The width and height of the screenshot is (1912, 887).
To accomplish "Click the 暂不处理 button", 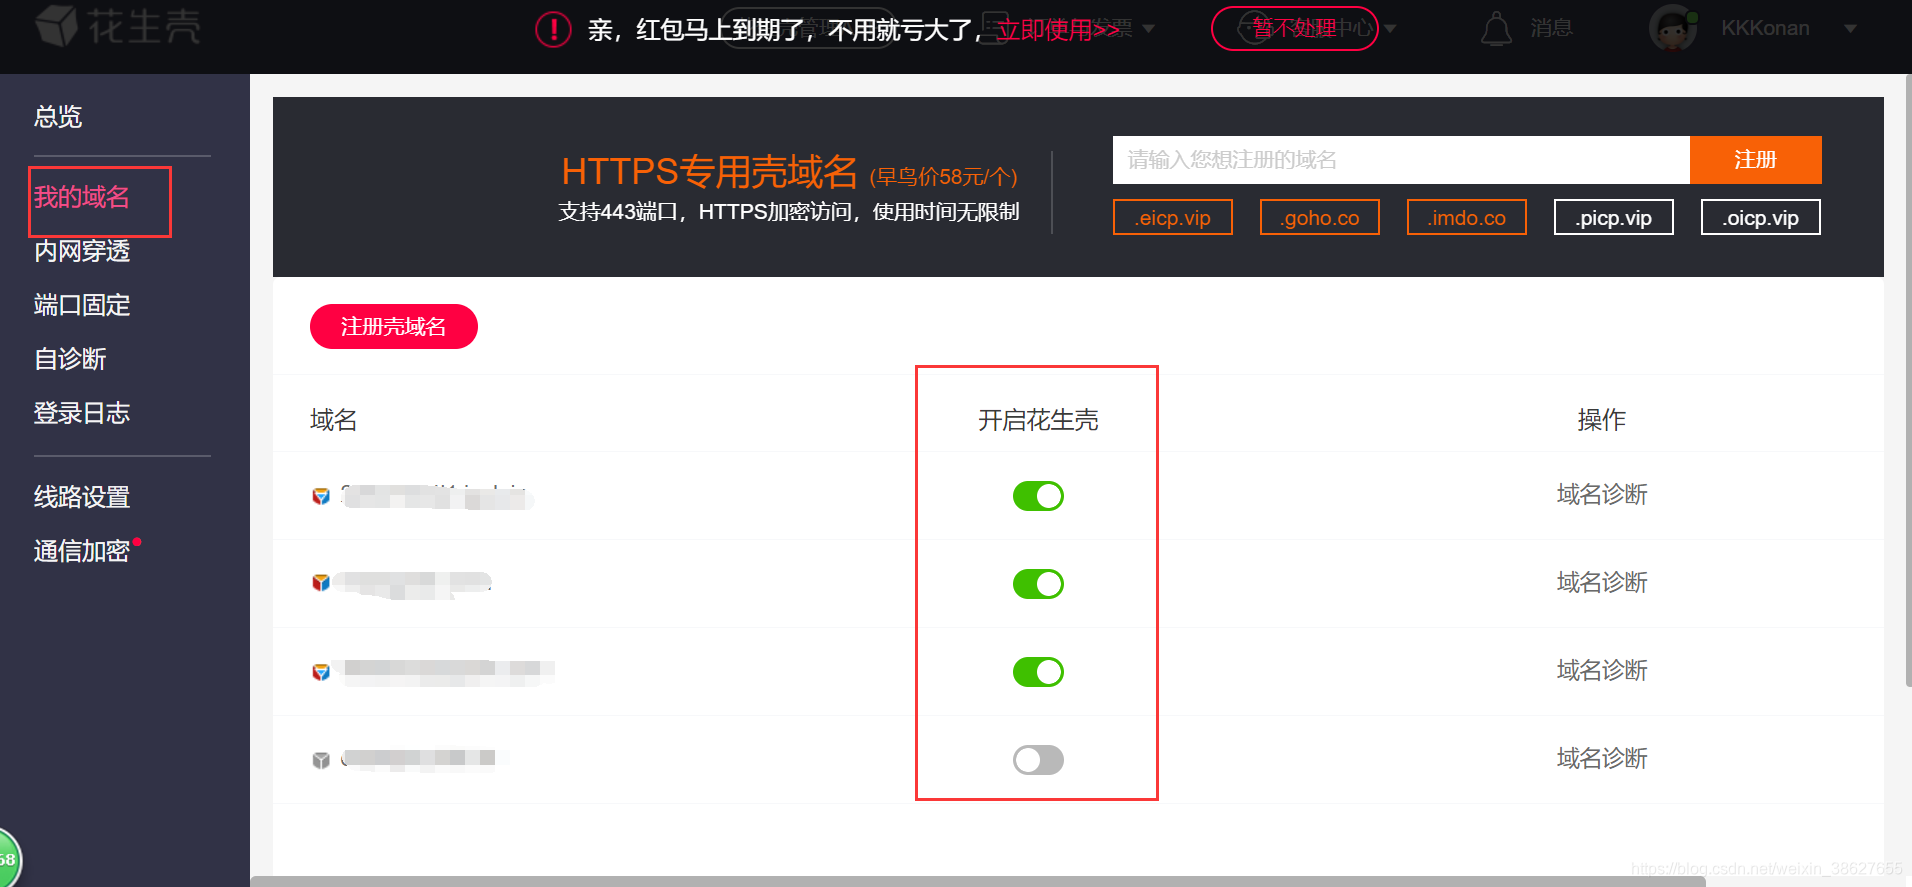I will click(1295, 28).
